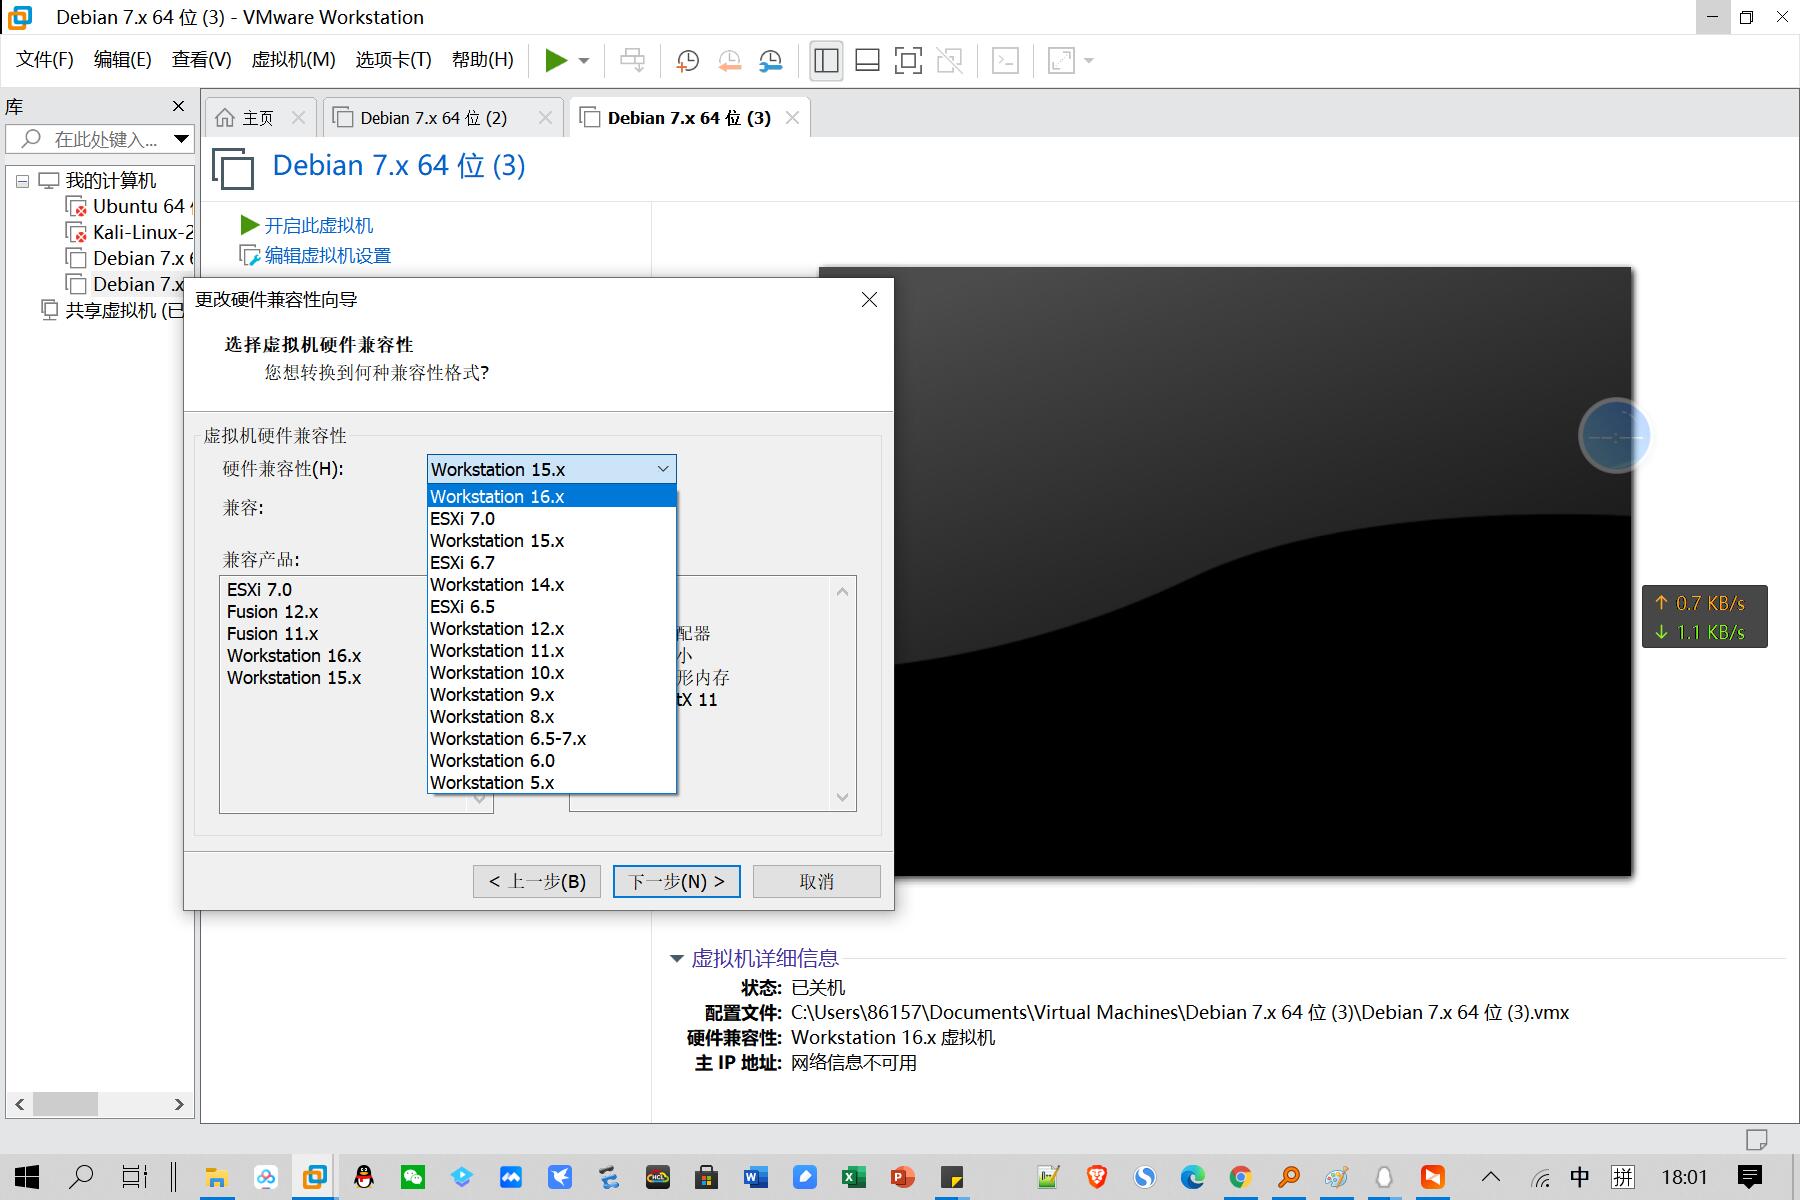1800x1200 pixels.
Task: Choose Workstation 10.x from the list
Action: click(x=552, y=672)
